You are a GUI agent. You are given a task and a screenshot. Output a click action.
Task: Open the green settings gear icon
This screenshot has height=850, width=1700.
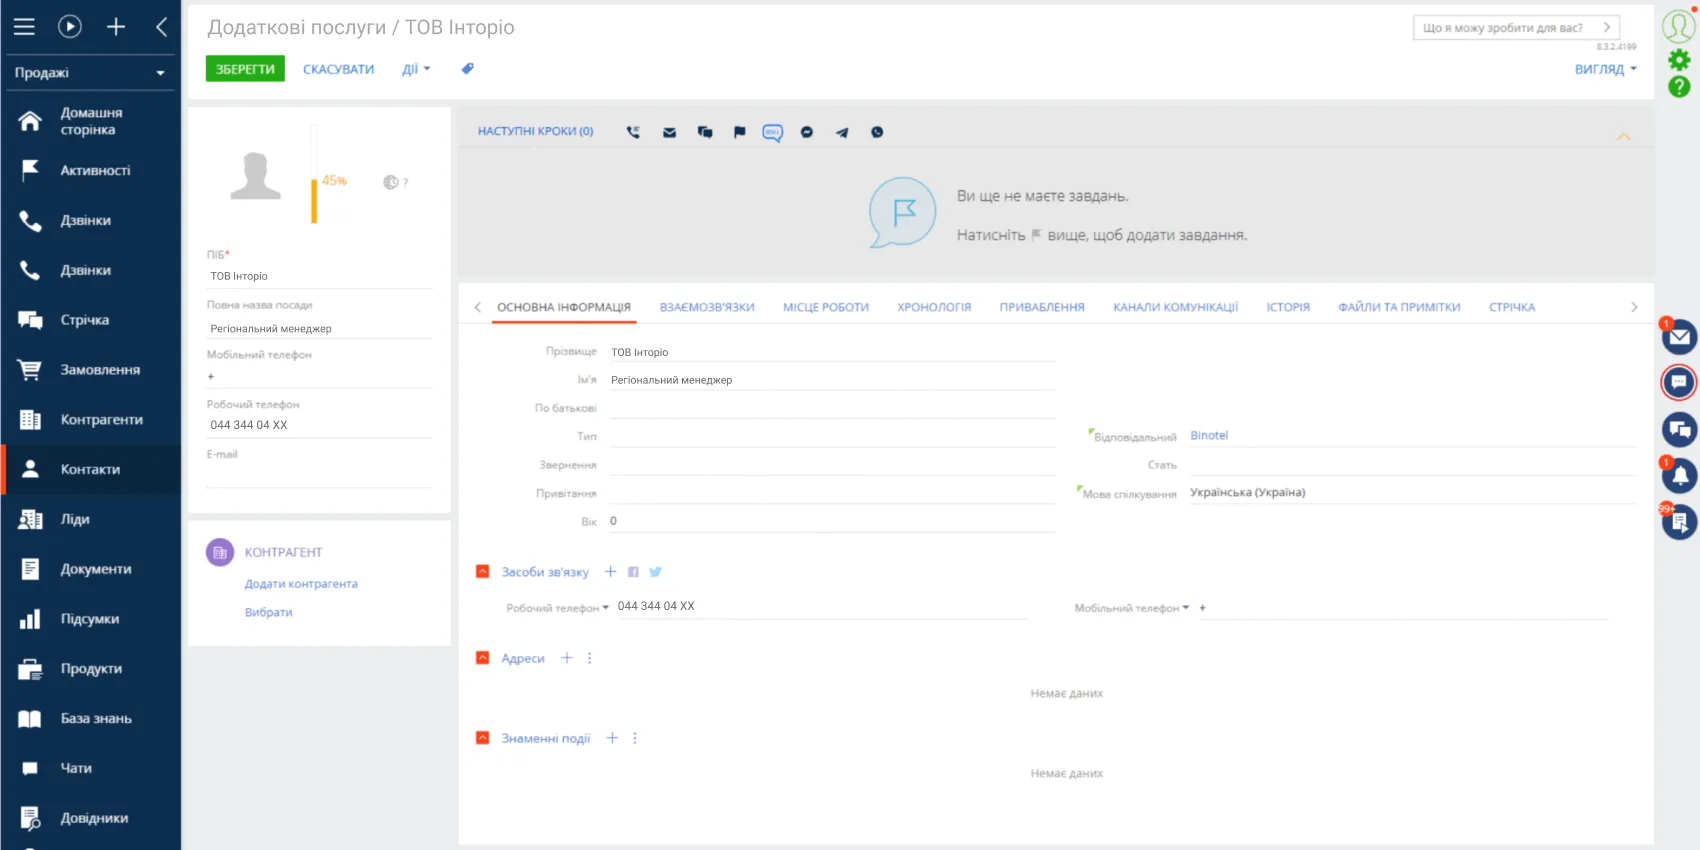1679,60
